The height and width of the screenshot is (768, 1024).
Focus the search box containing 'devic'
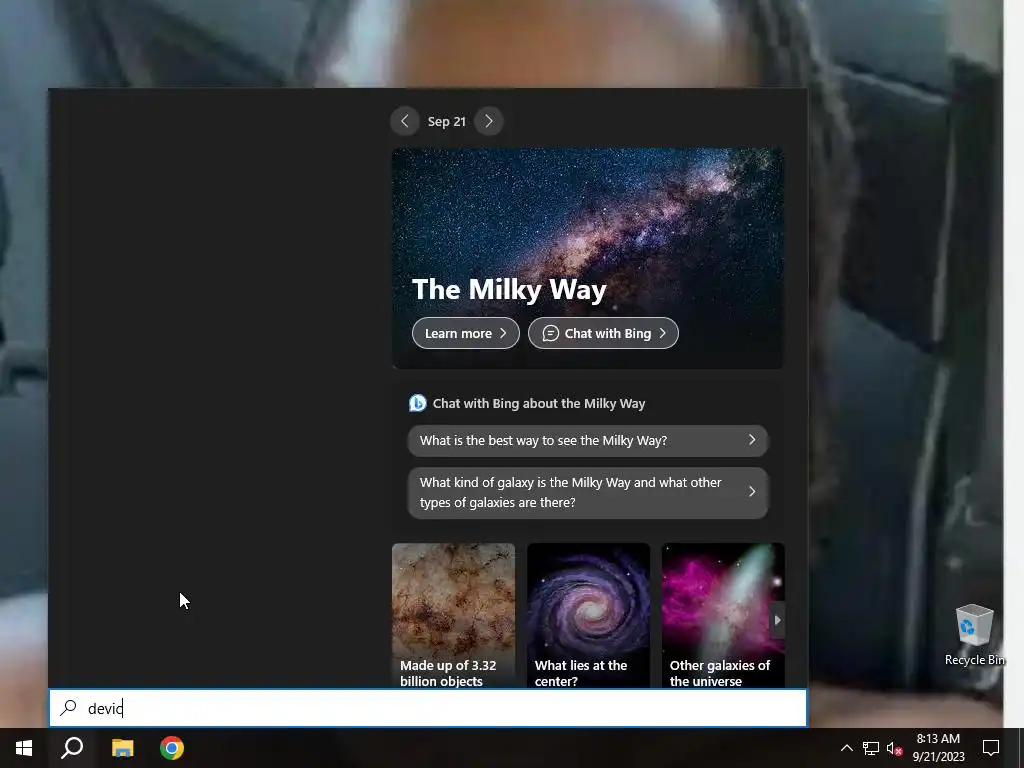[x=428, y=708]
